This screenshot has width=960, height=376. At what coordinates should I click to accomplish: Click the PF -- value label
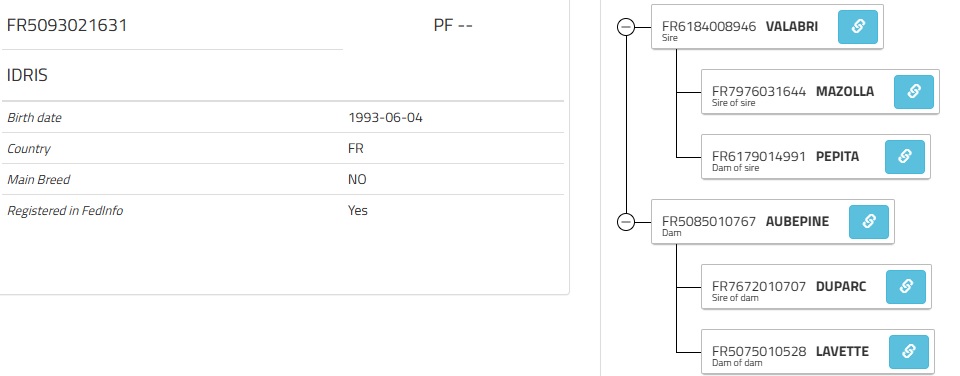pyautogui.click(x=453, y=26)
